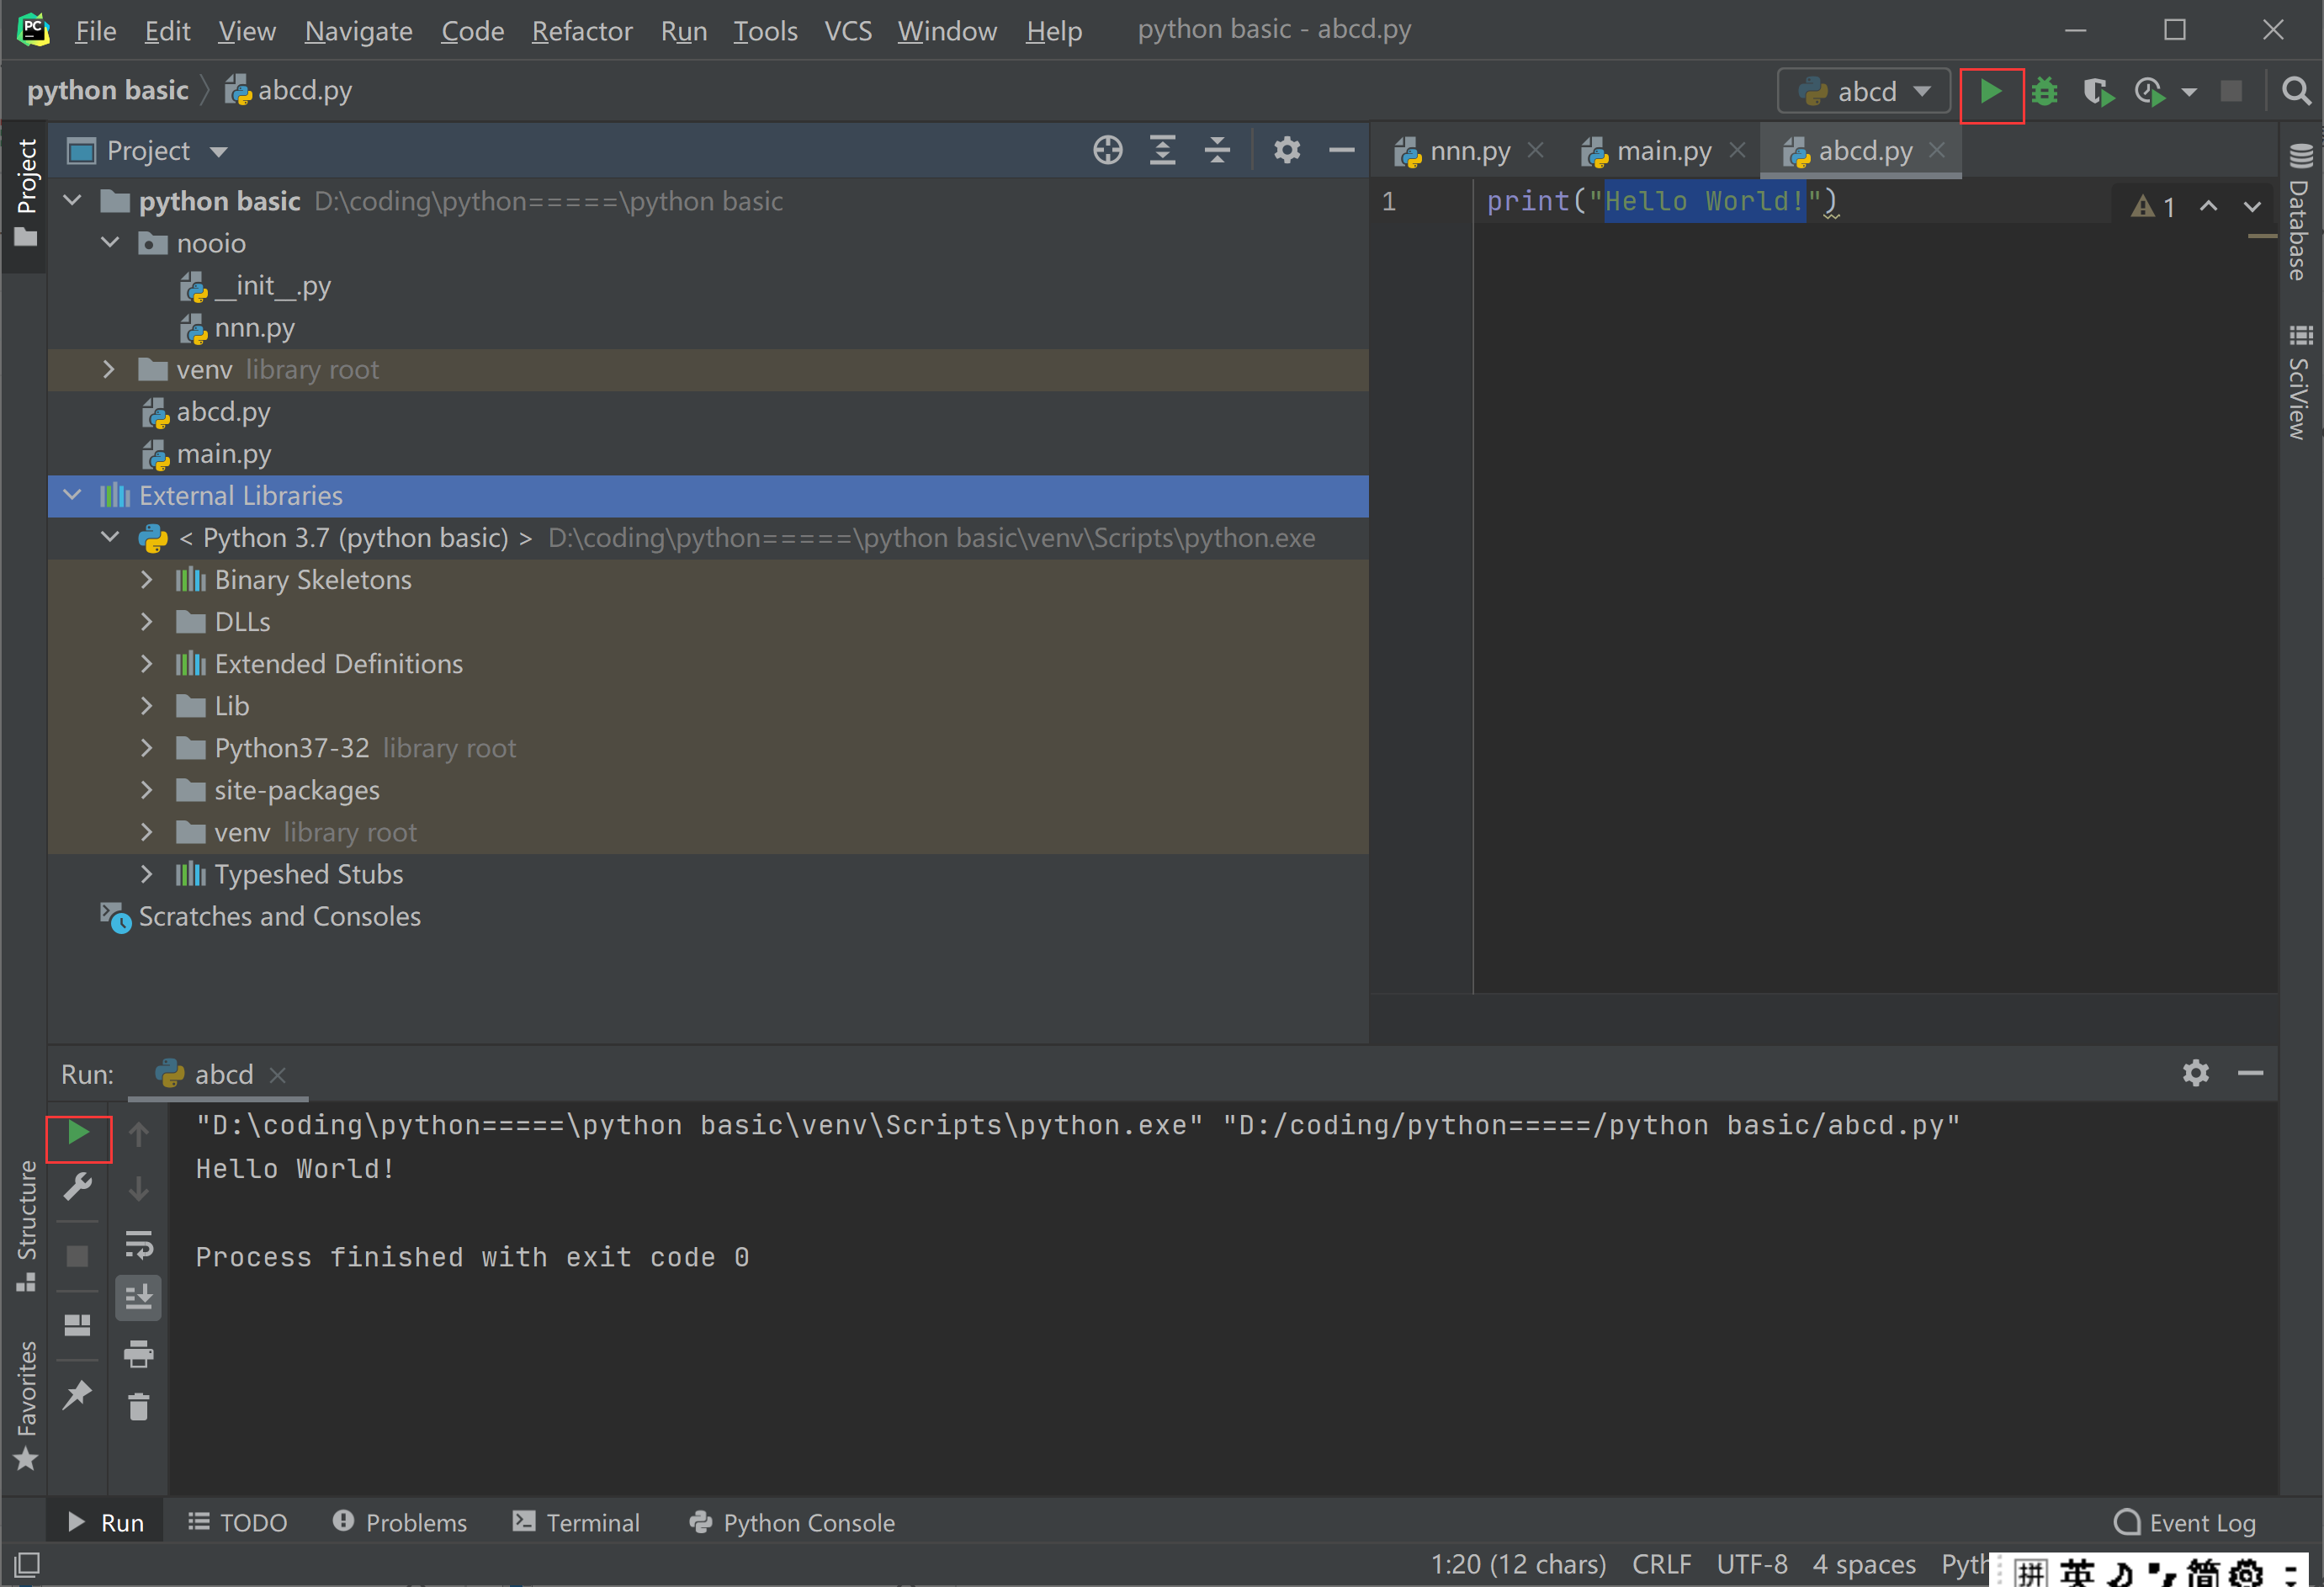Open Project panel gear settings
Viewport: 2324px width, 1587px height.
(x=1287, y=151)
